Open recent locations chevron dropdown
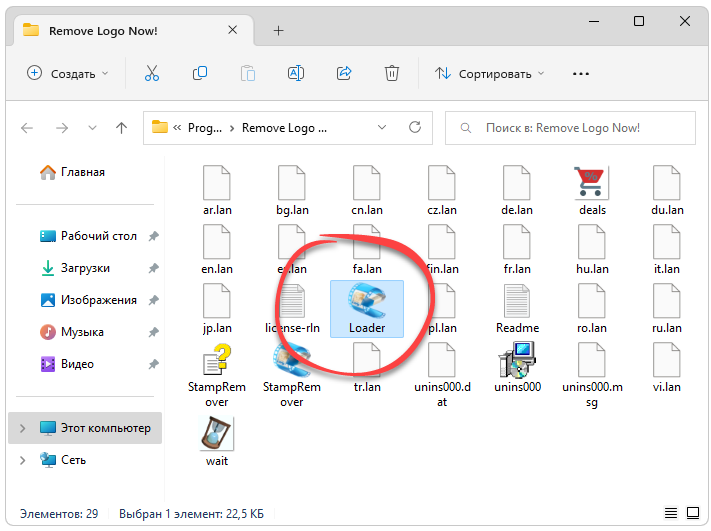 (x=92, y=128)
